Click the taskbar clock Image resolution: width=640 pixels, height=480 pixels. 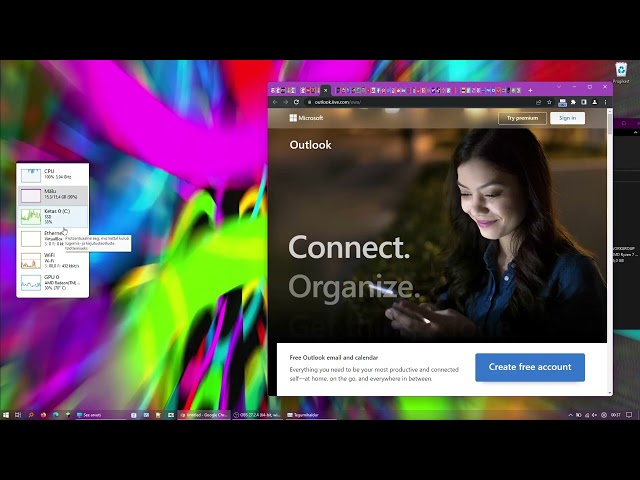pos(616,415)
